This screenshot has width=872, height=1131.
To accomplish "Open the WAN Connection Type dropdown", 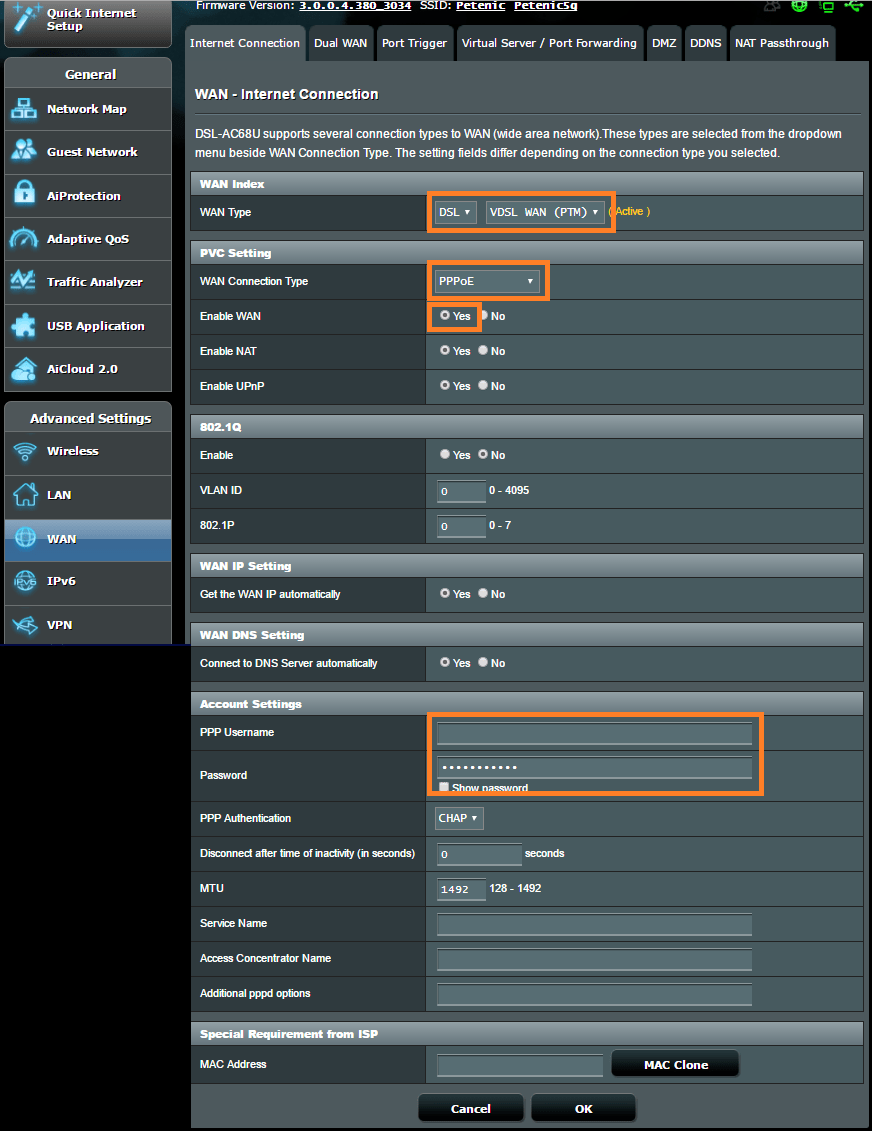I will (488, 281).
